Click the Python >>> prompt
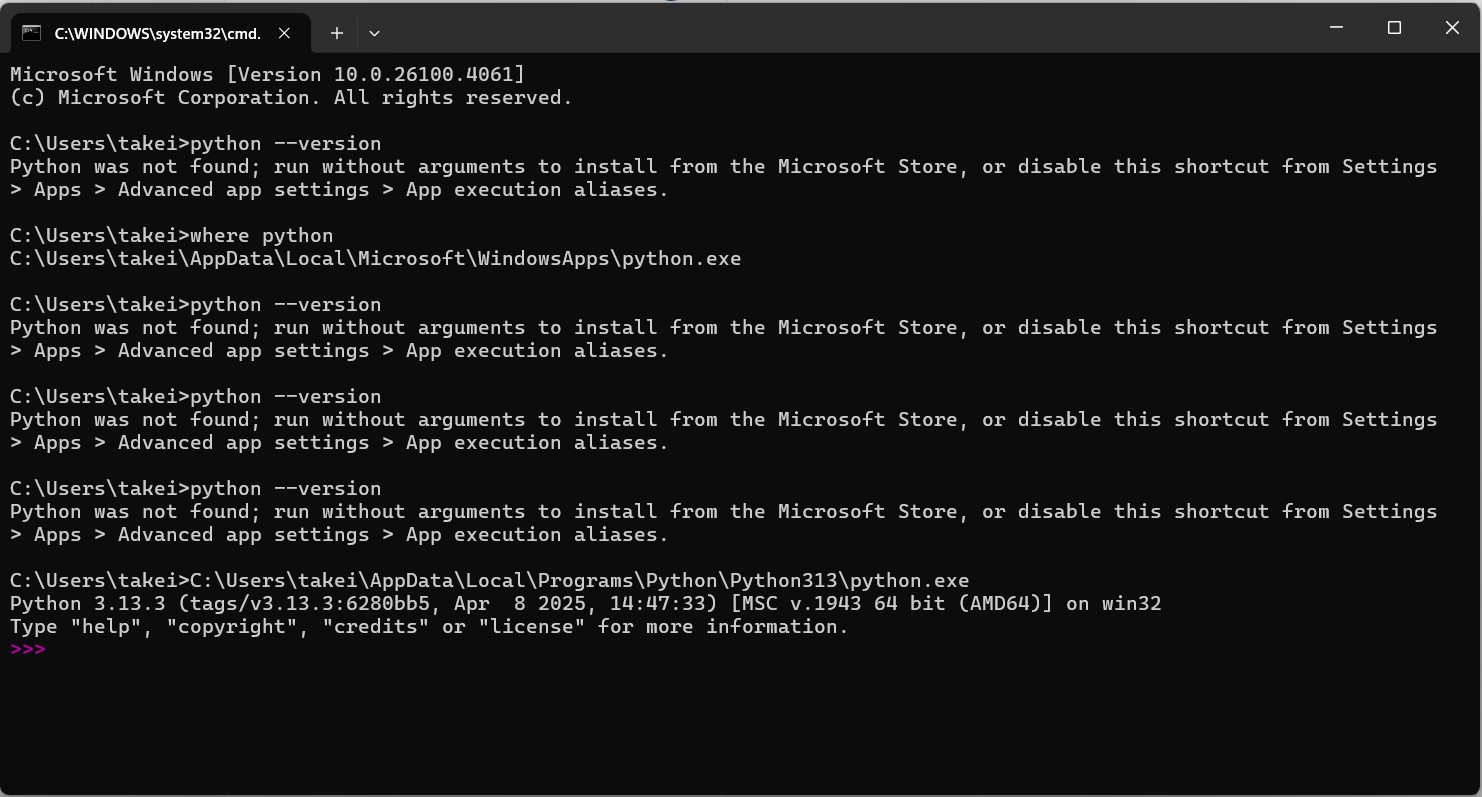 click(x=28, y=649)
